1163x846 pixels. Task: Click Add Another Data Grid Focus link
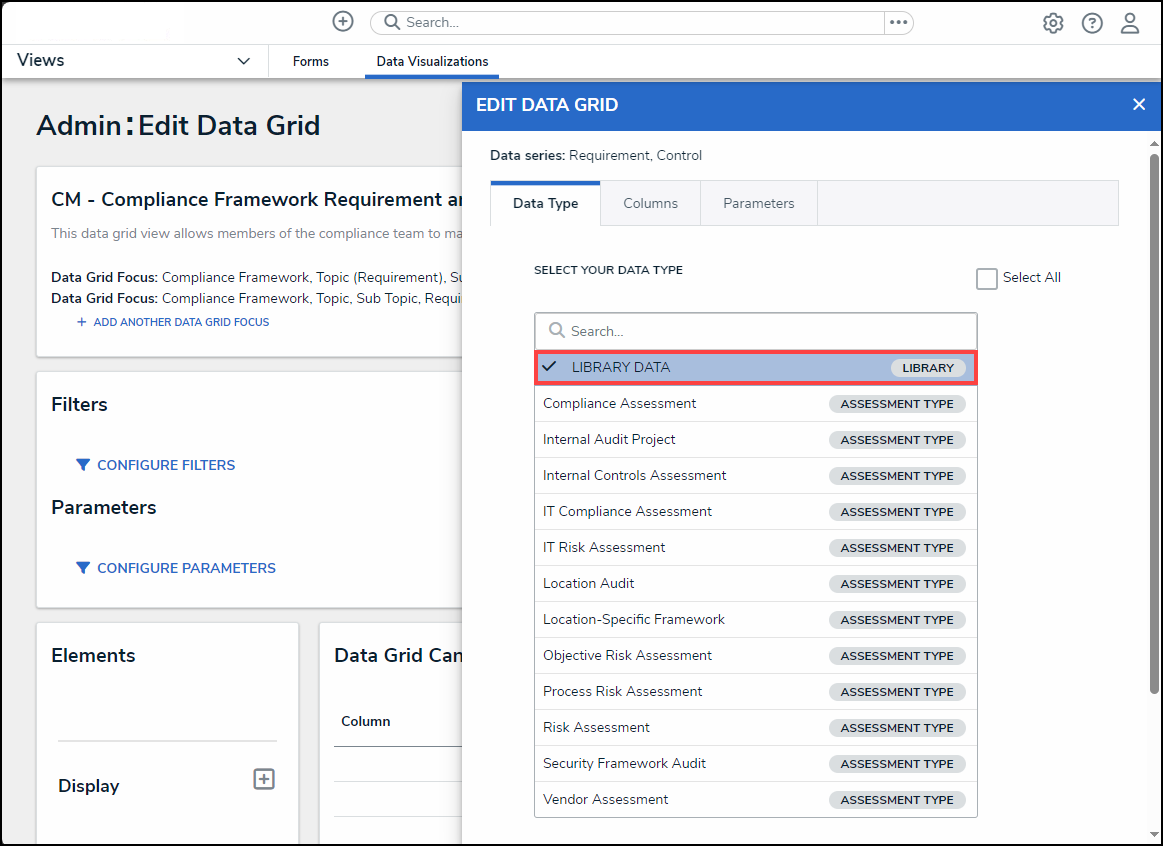point(180,322)
